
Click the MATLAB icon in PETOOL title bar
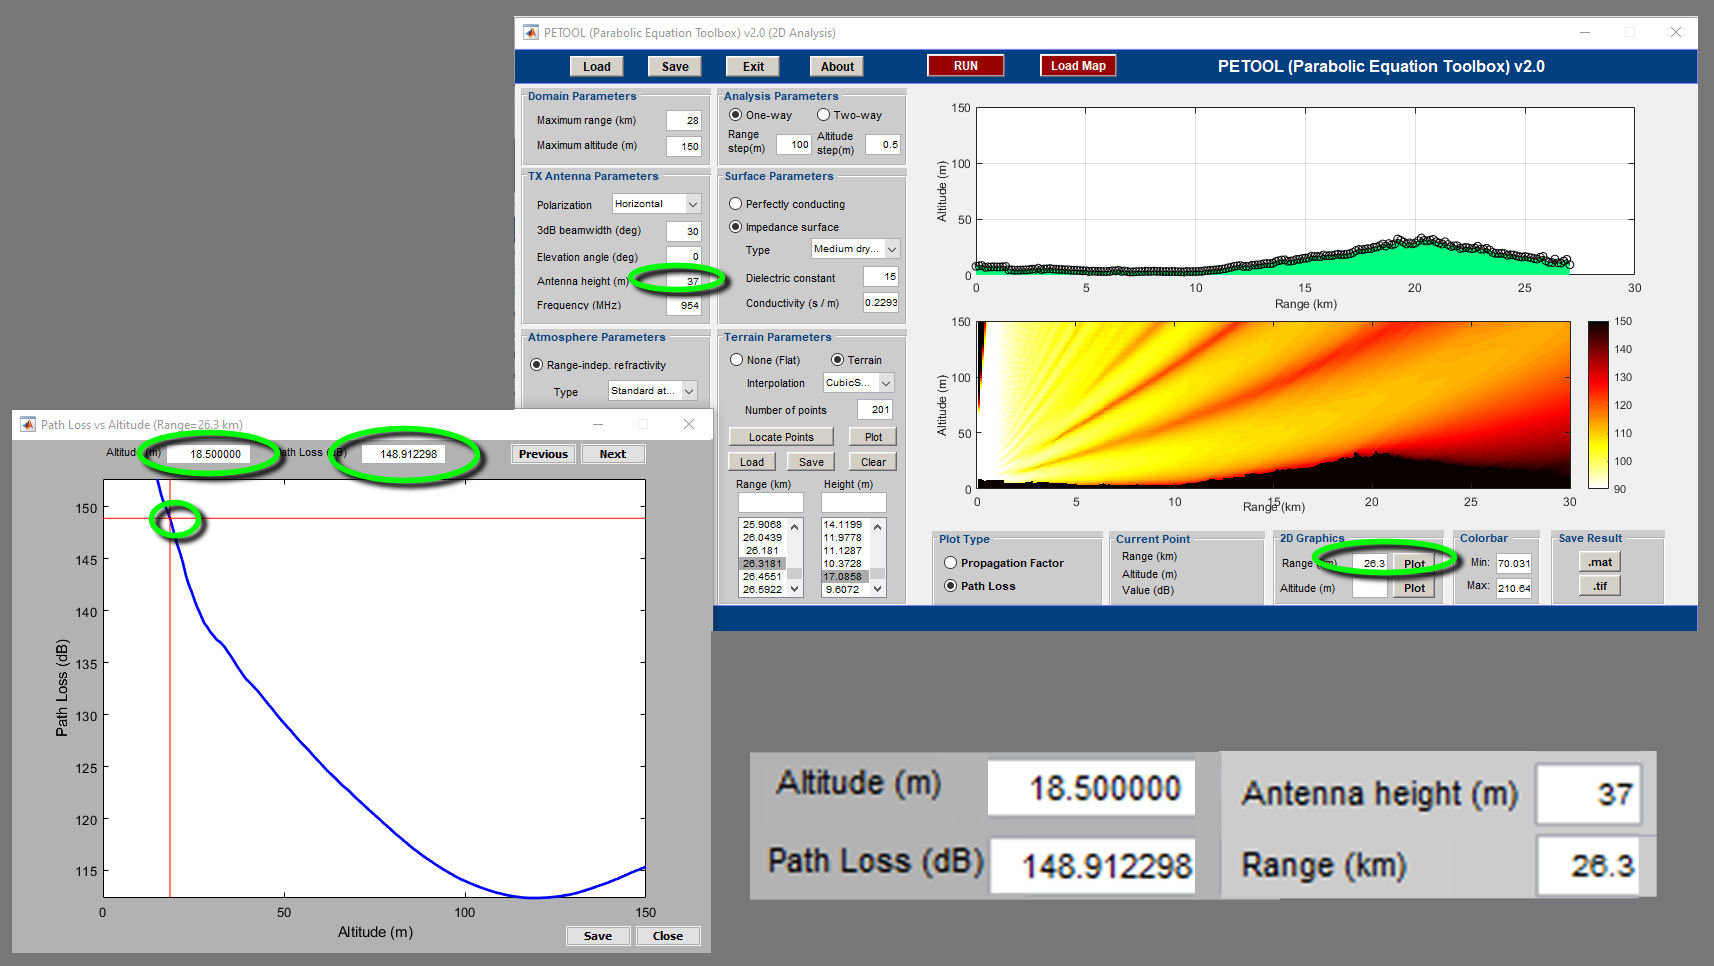[530, 32]
